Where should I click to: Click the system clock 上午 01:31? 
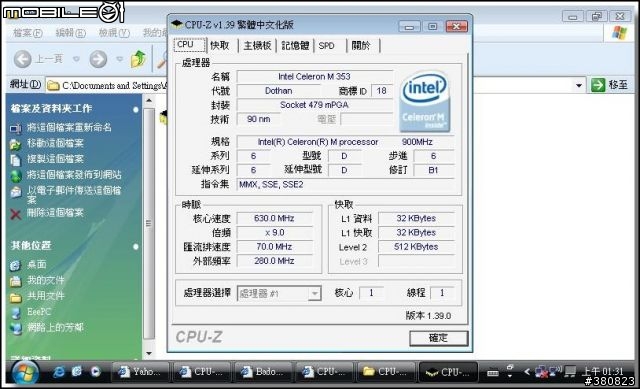(602, 371)
